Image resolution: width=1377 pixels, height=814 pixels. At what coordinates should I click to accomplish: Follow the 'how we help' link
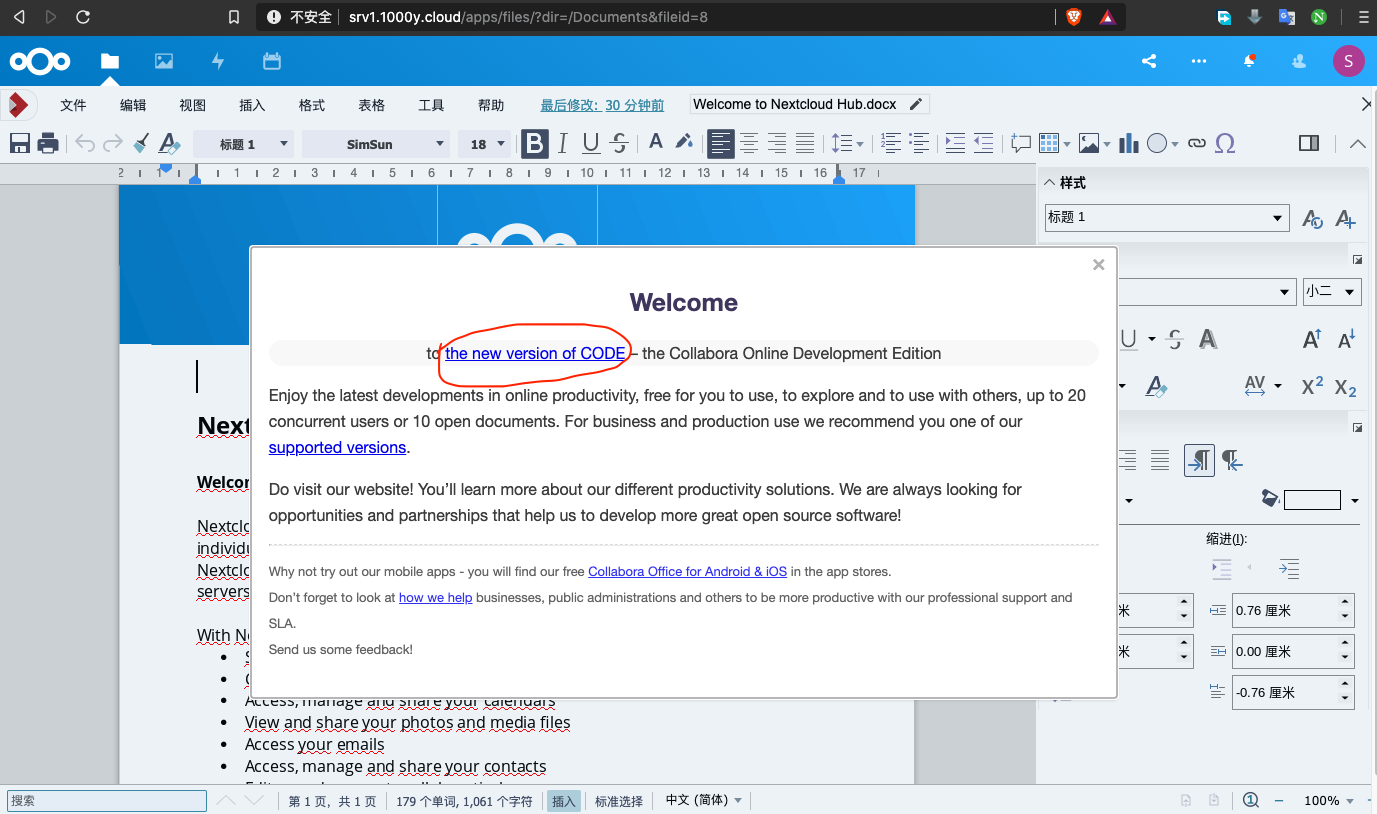click(x=435, y=597)
